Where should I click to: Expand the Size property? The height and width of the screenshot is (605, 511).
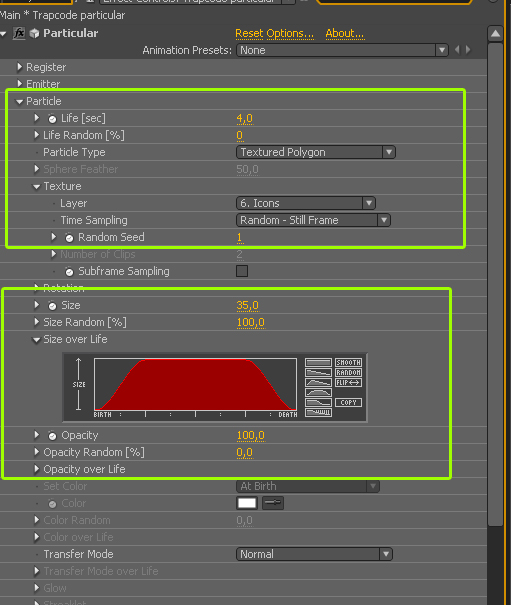pos(37,305)
